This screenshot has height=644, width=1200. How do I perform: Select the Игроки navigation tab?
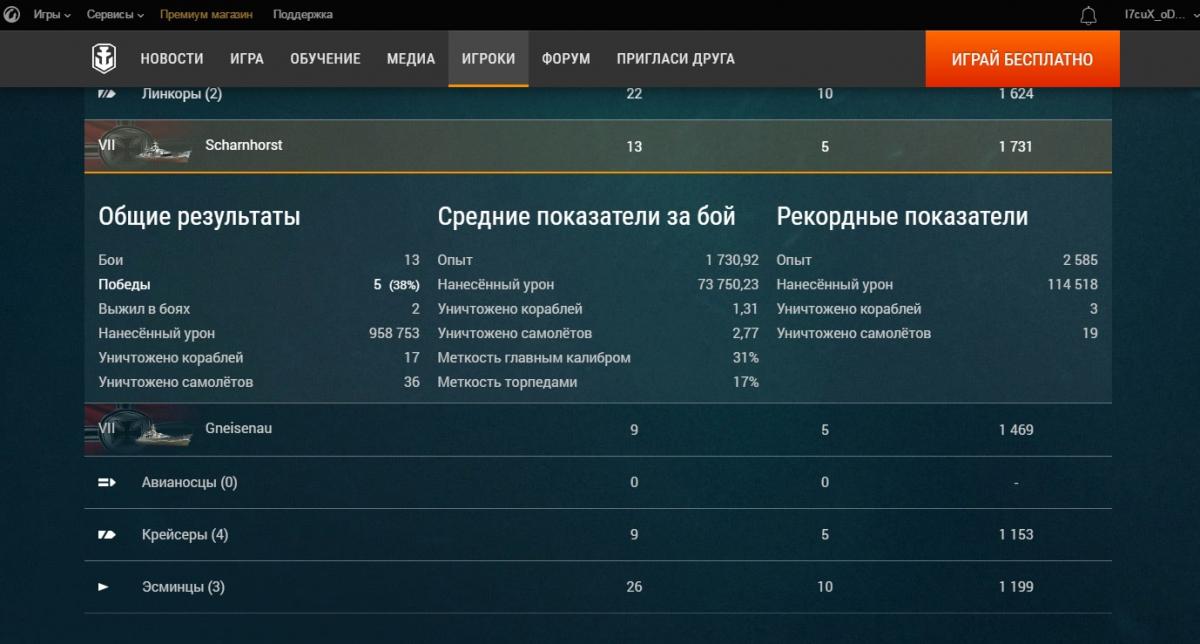[x=488, y=59]
